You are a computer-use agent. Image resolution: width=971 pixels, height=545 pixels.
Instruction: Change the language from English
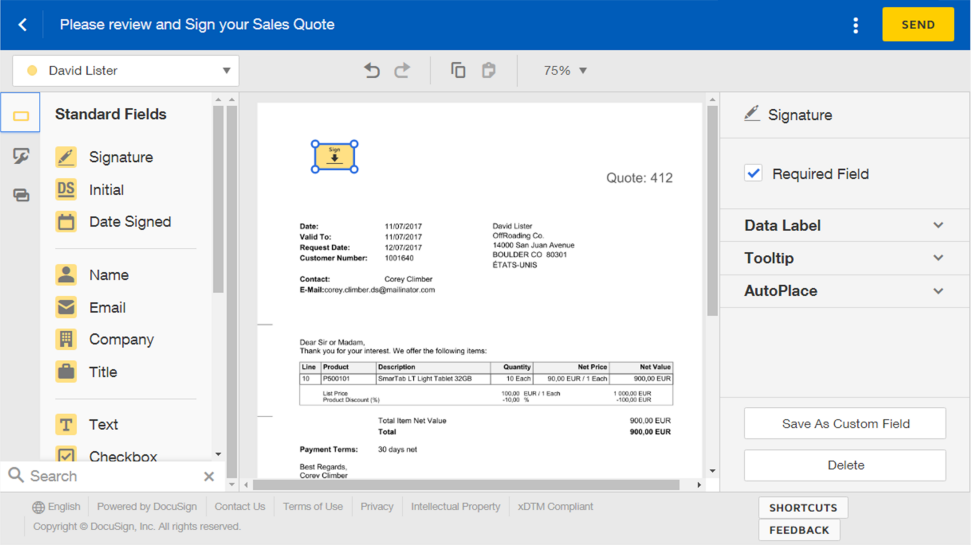tap(64, 507)
